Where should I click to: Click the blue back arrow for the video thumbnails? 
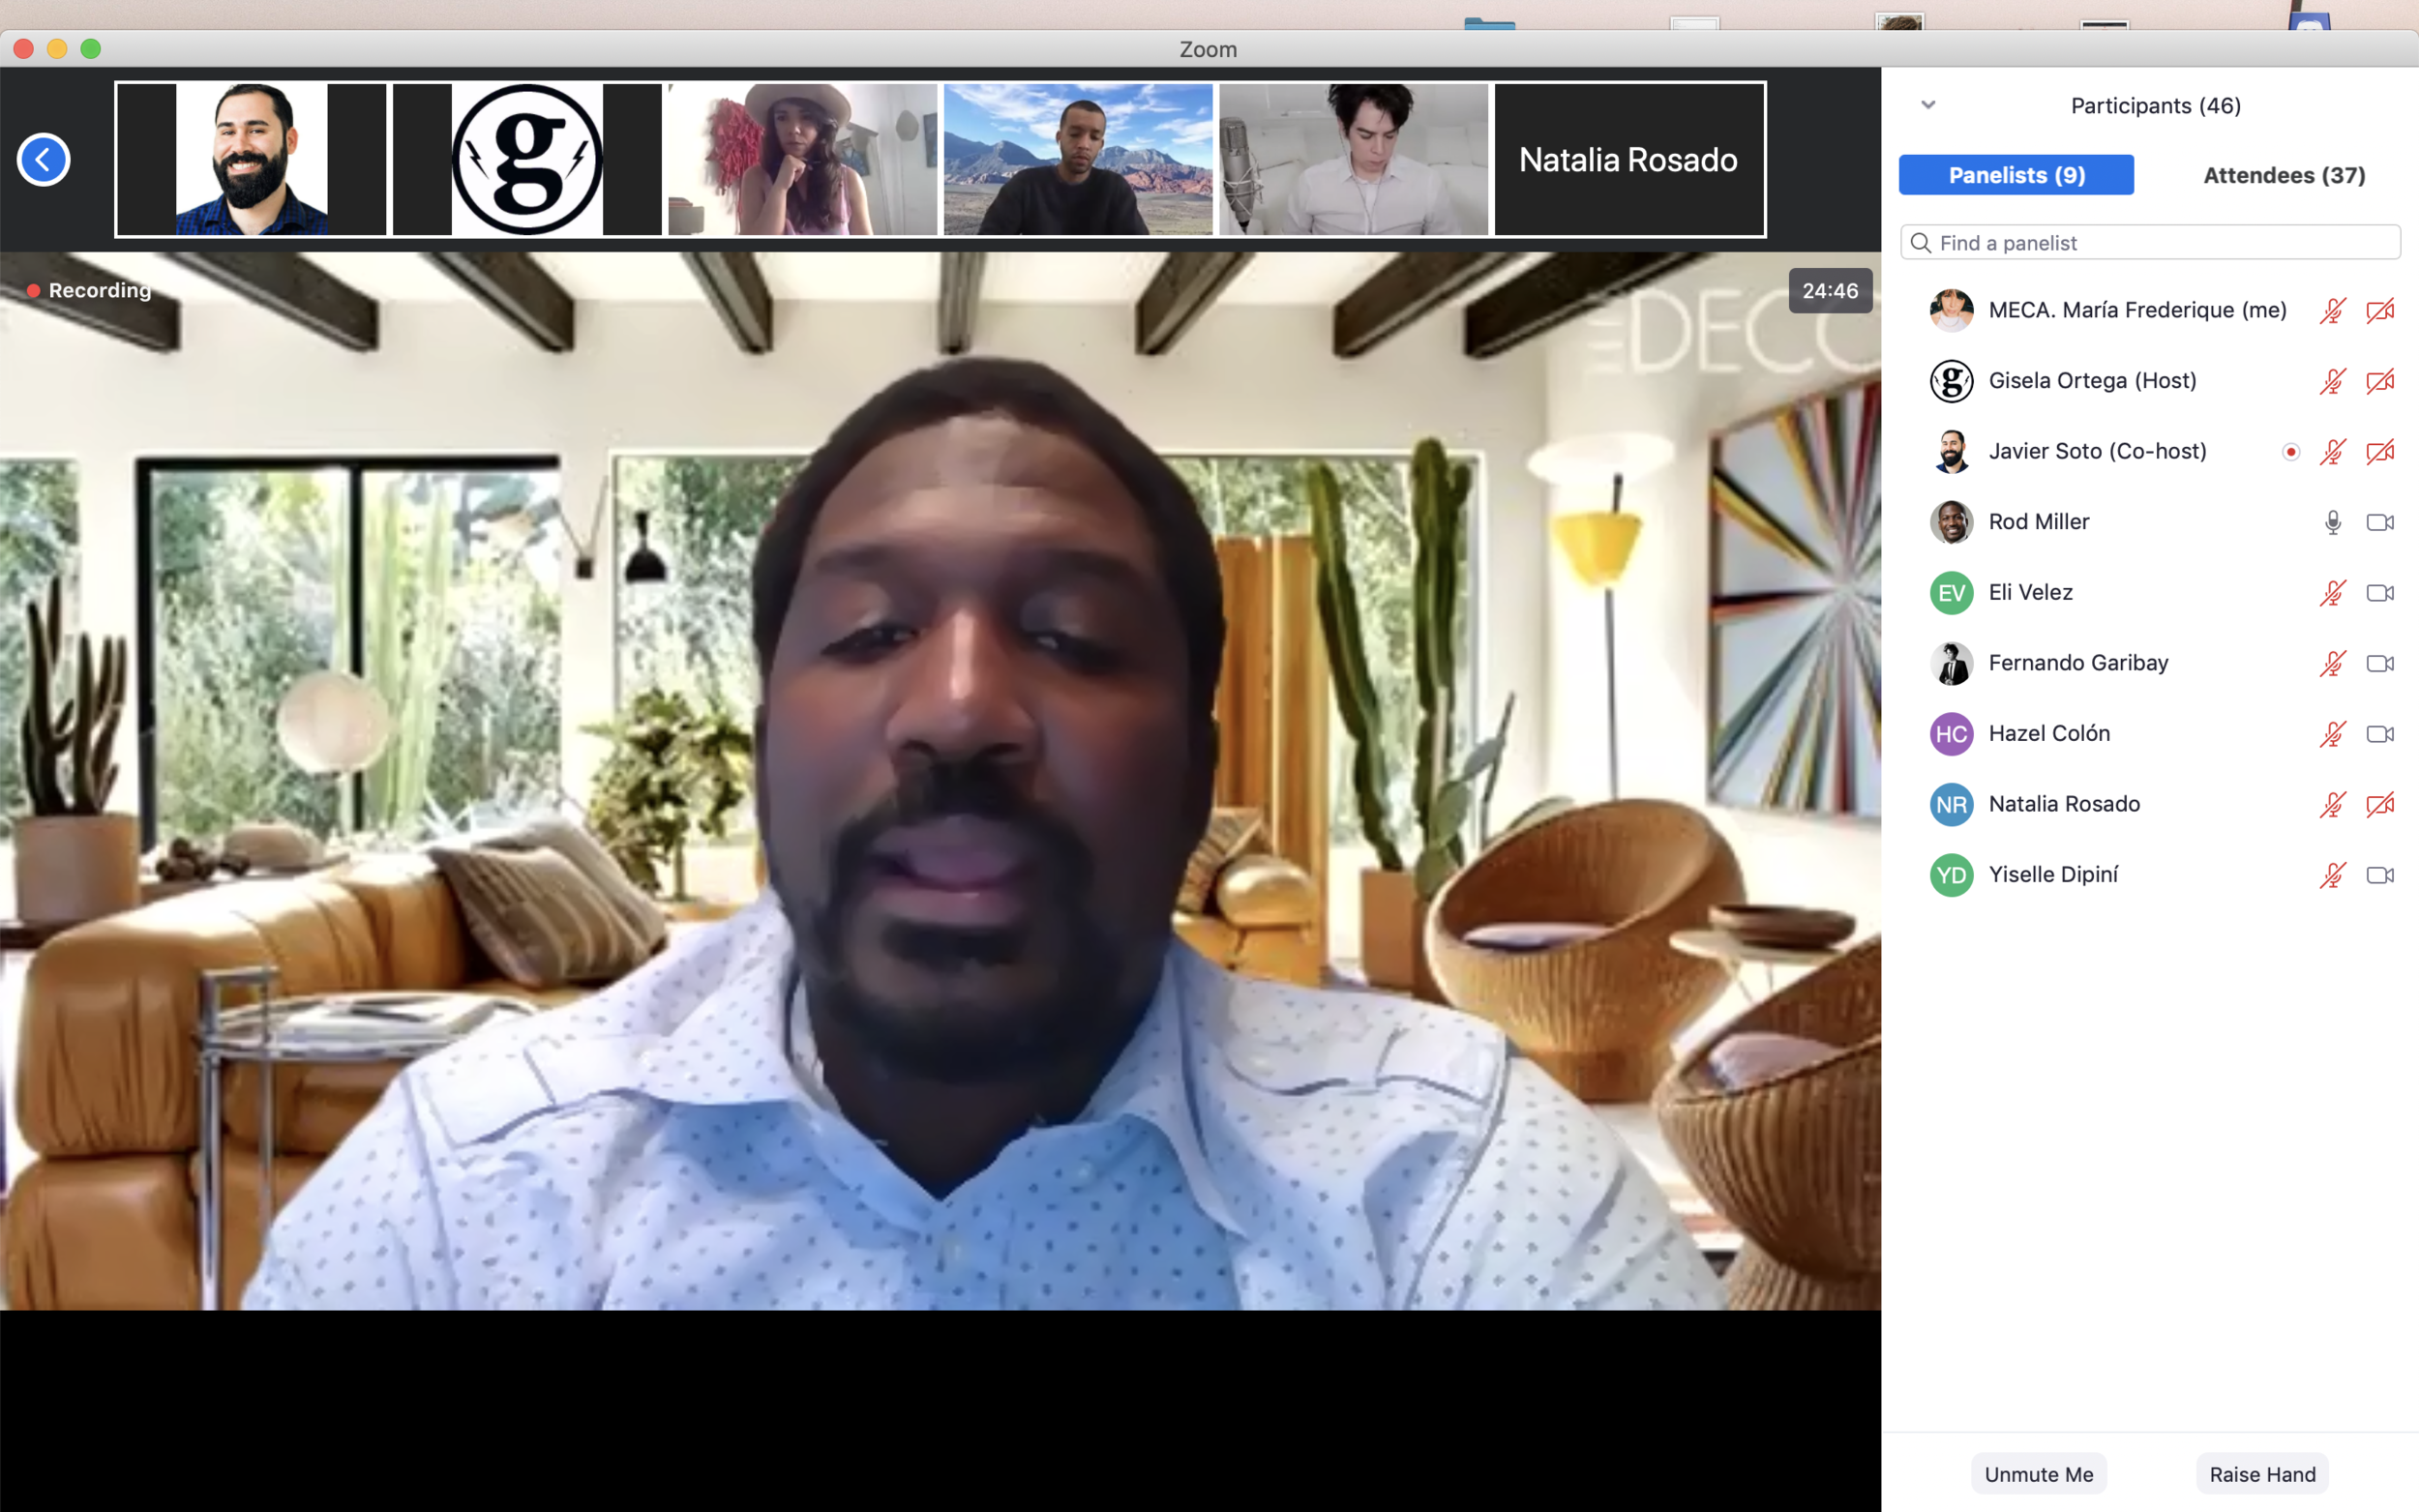coord(43,159)
